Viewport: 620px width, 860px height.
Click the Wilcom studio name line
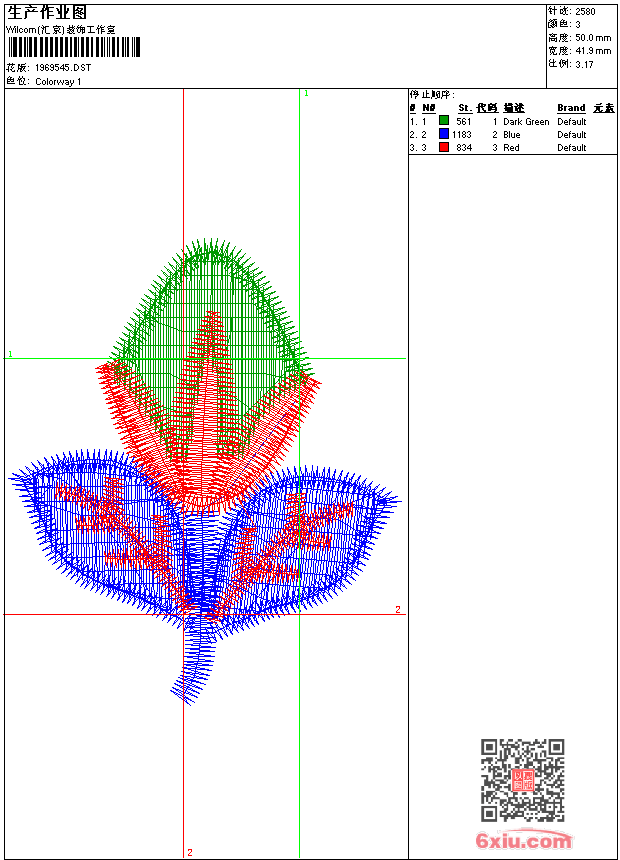[61, 30]
